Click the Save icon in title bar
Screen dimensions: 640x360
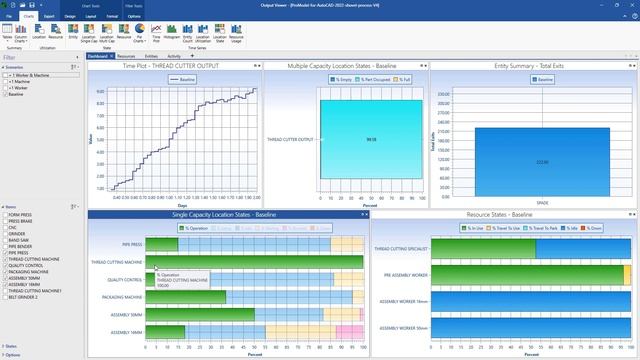[x=32, y=5]
